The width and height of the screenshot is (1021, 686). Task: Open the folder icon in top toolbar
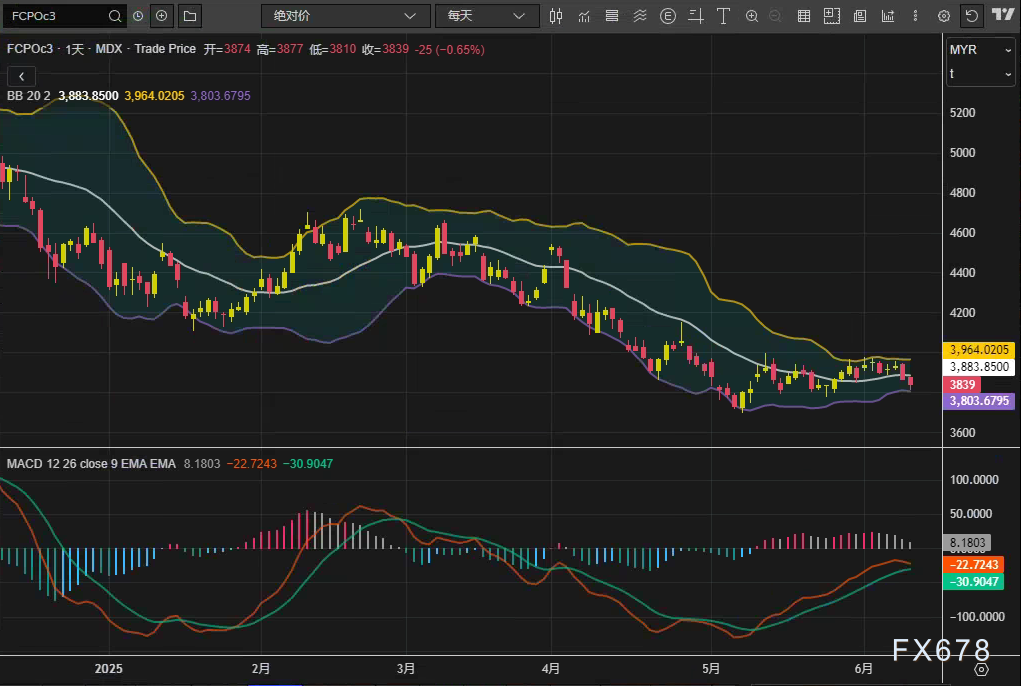coord(190,16)
